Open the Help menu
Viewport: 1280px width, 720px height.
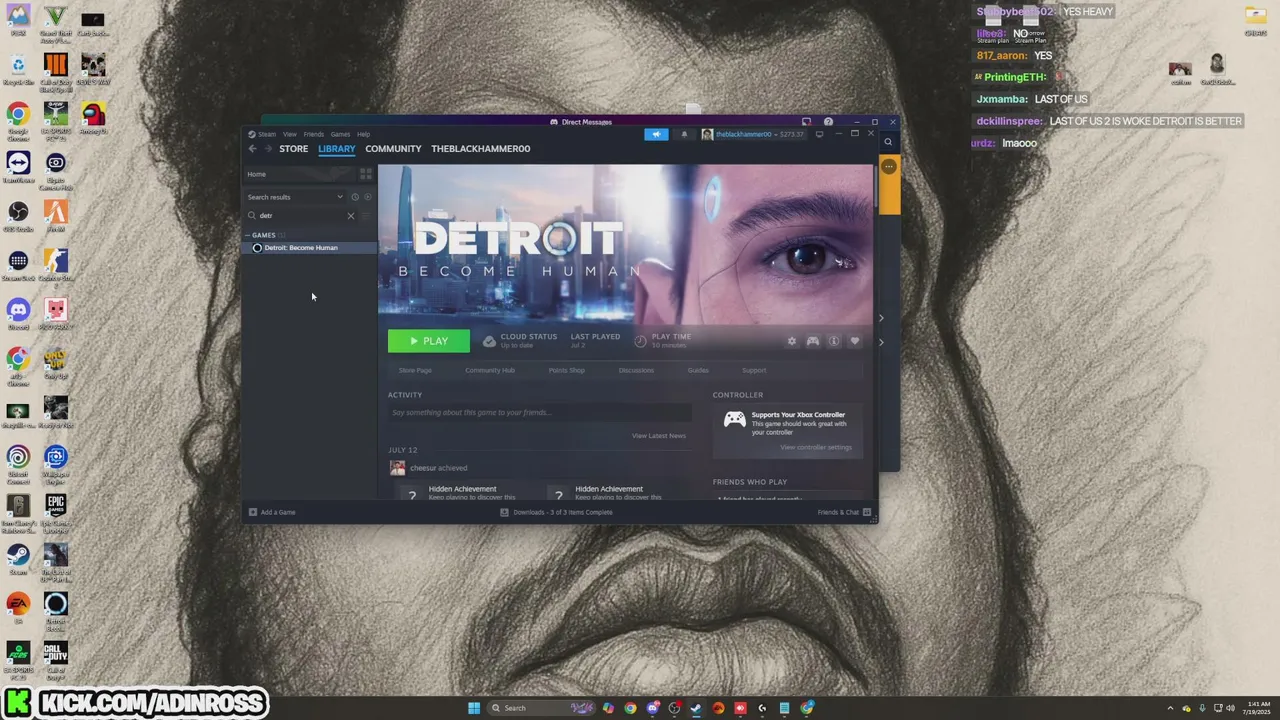click(363, 134)
